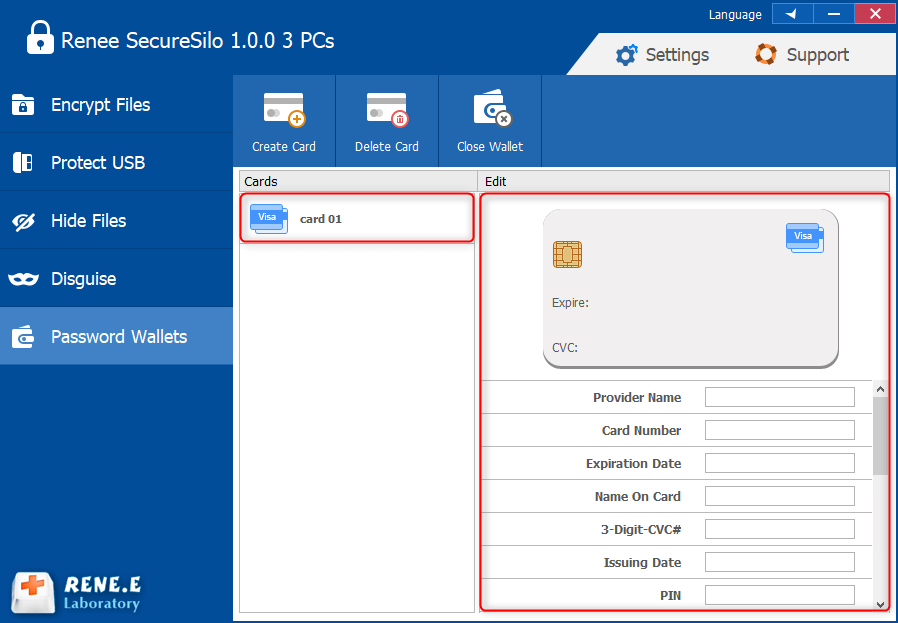Click scrollbar down arrow in Edit panel

(x=880, y=603)
